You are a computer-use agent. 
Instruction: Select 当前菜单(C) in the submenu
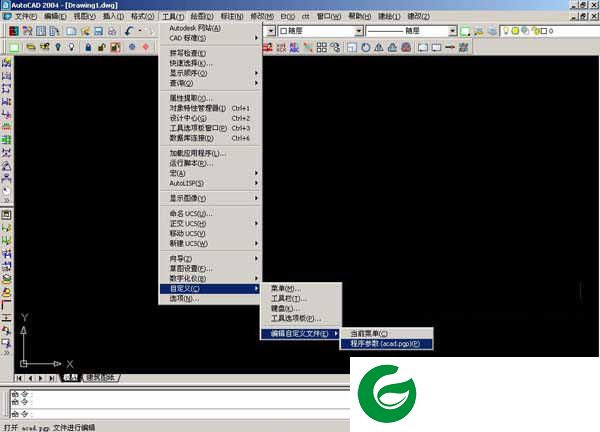click(386, 334)
